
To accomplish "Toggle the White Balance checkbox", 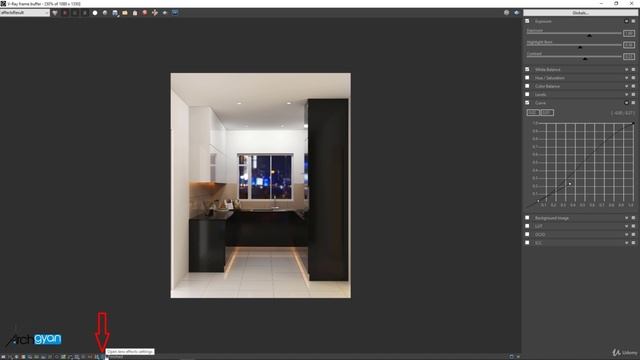I will (x=527, y=69).
